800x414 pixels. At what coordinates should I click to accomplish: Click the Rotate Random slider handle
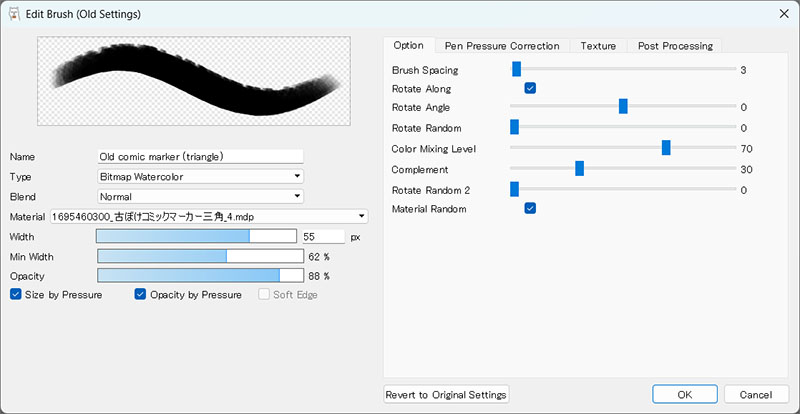(x=514, y=127)
